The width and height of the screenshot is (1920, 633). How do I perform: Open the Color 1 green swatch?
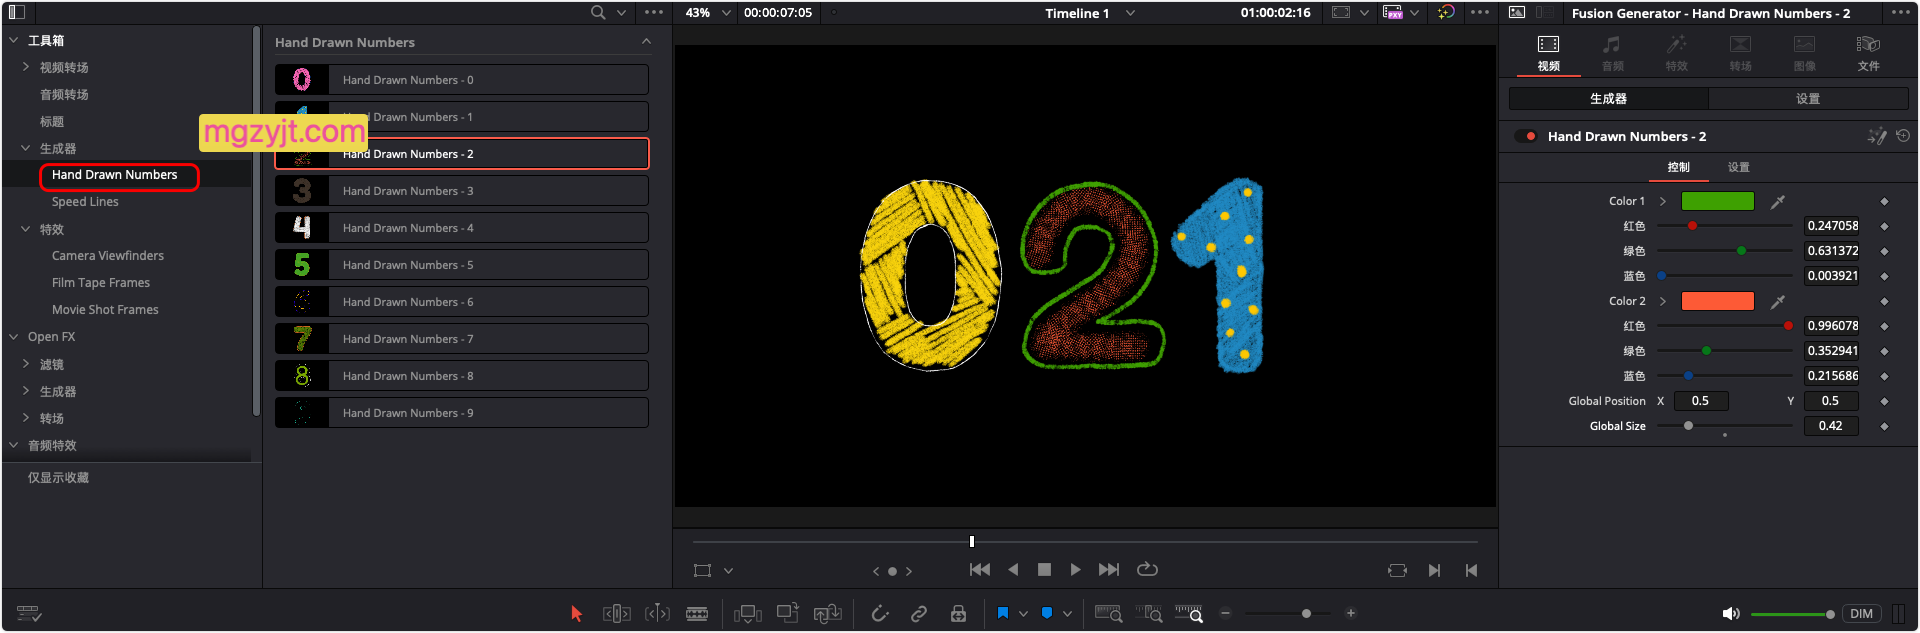click(x=1717, y=201)
